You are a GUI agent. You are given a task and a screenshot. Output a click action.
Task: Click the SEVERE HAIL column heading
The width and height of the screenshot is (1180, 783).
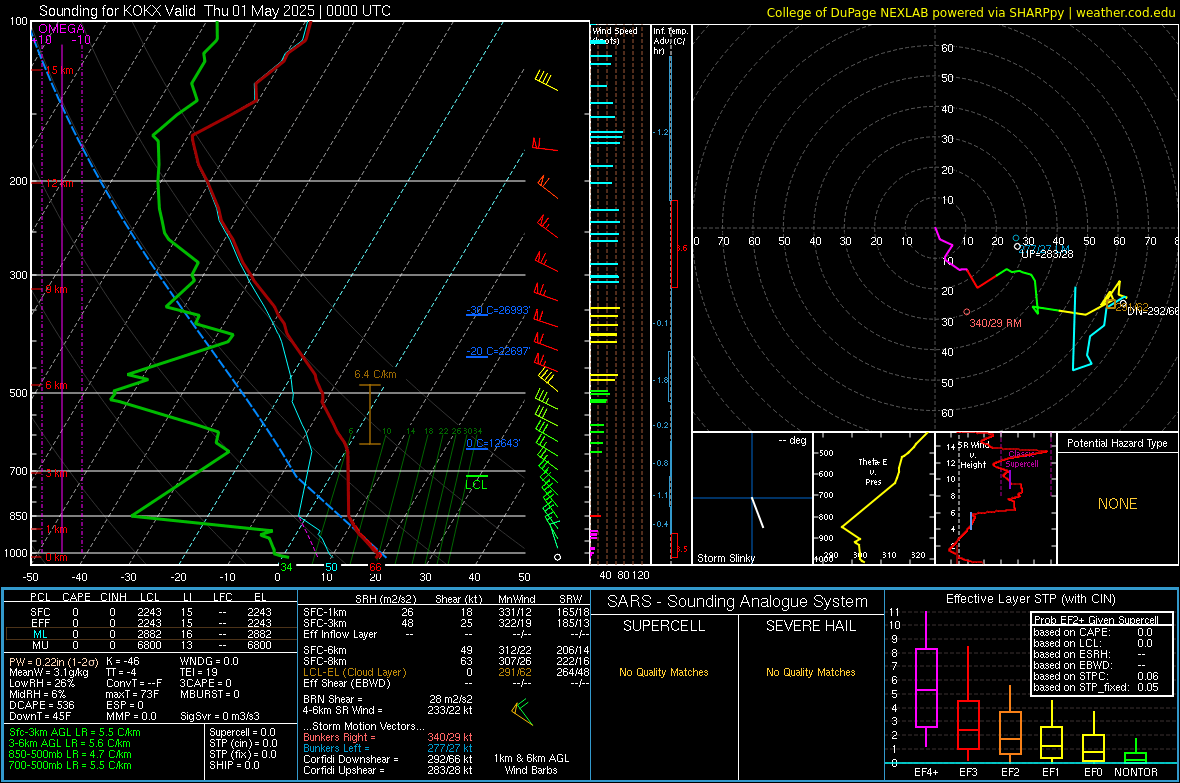[x=810, y=626]
